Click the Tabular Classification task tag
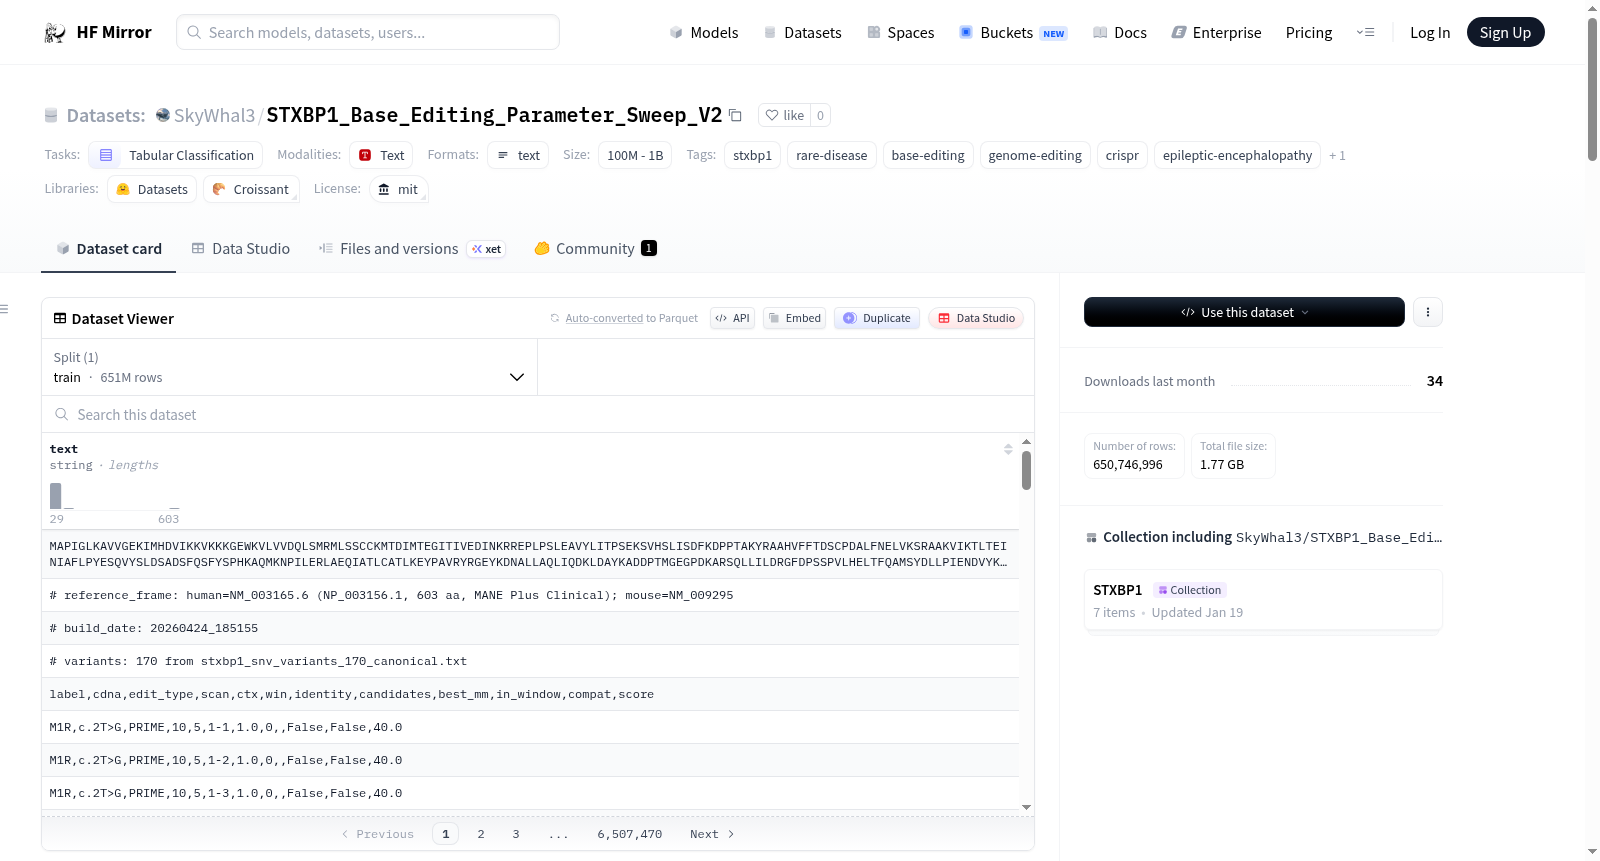 [176, 155]
